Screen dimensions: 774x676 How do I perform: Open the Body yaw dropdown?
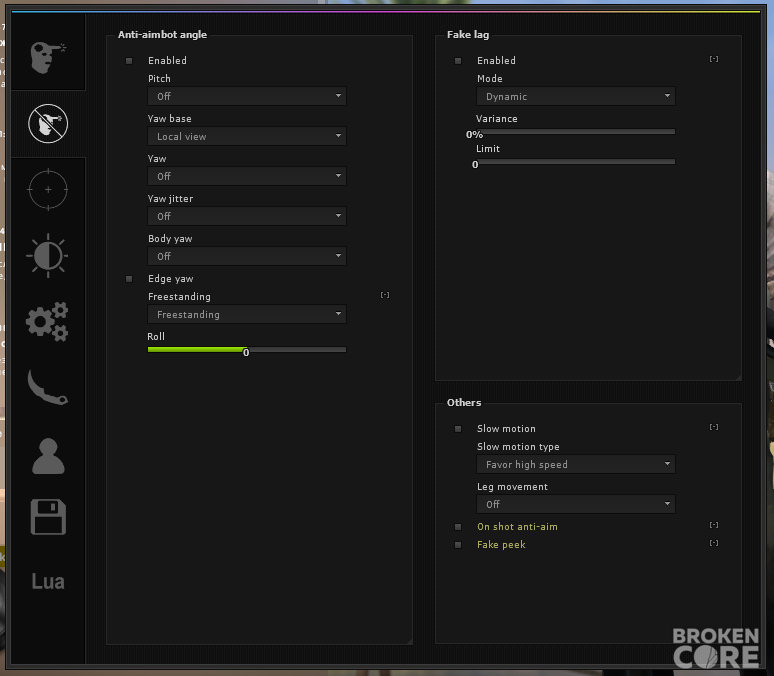247,256
